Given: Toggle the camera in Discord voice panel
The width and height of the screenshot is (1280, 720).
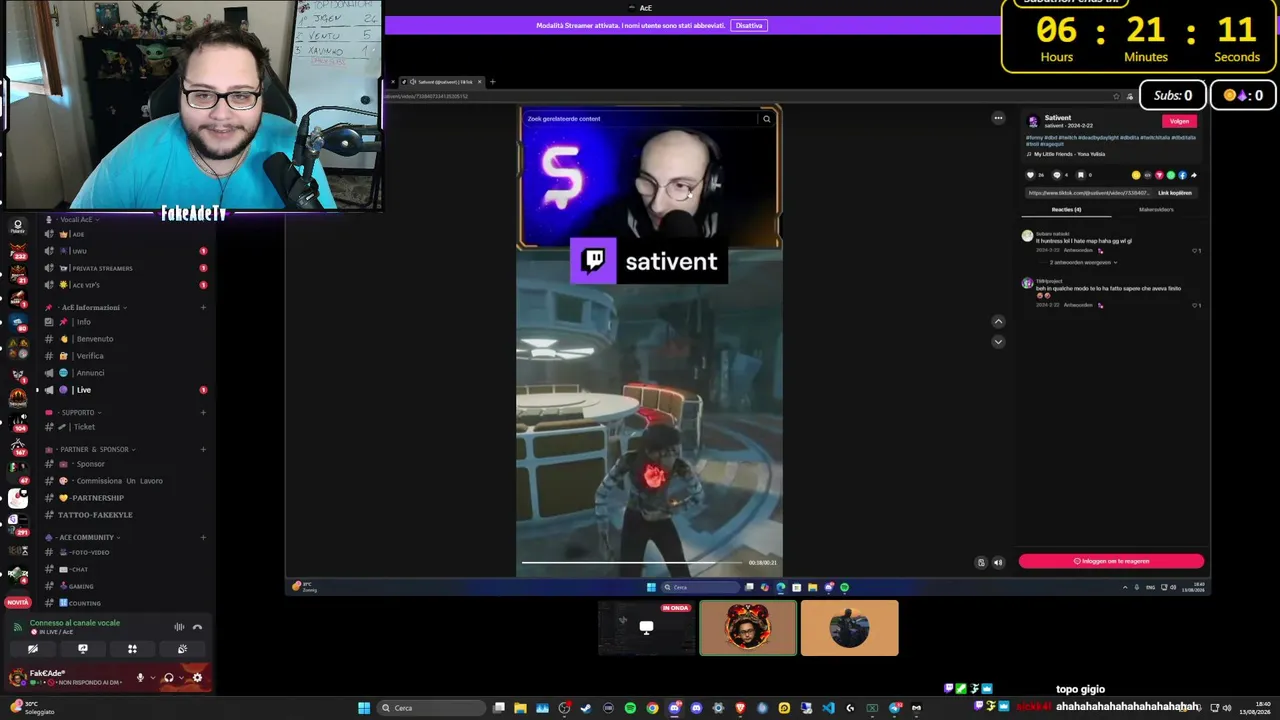Looking at the screenshot, I should pyautogui.click(x=33, y=649).
